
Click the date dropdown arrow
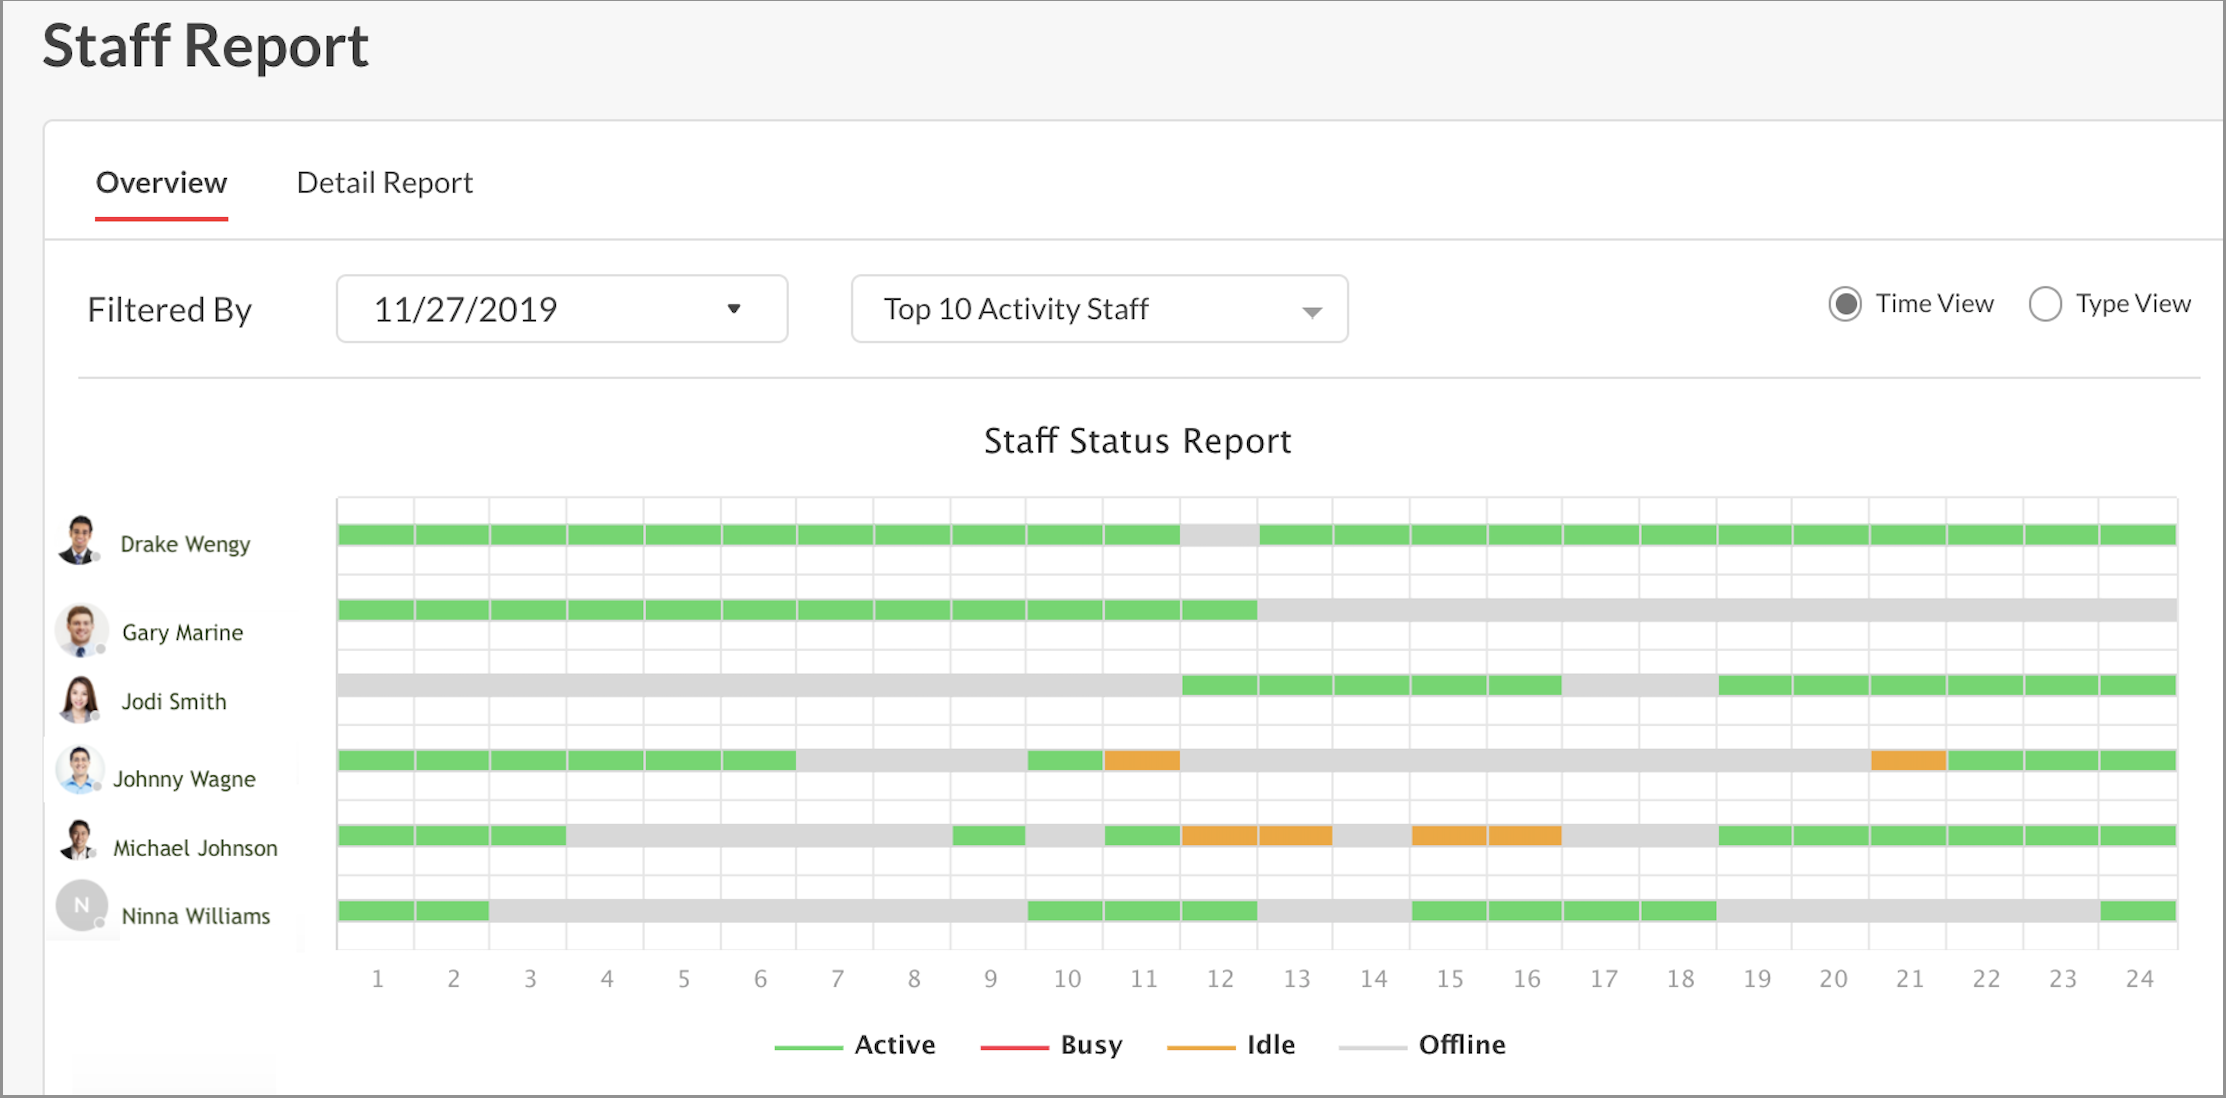pyautogui.click(x=734, y=309)
